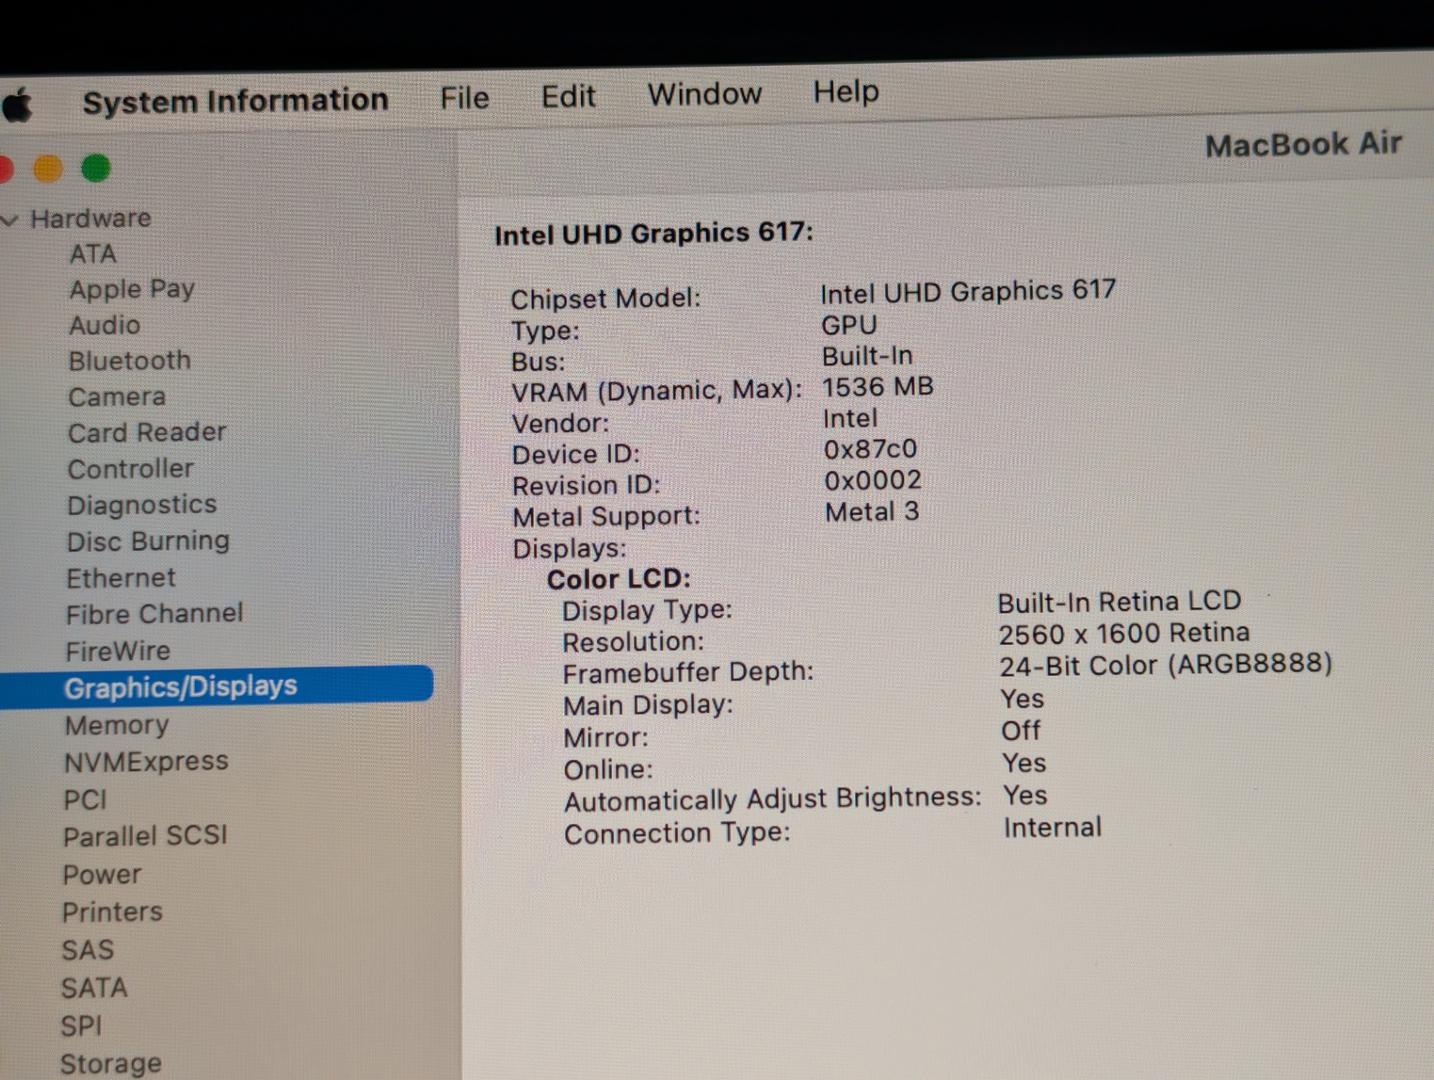Viewport: 1434px width, 1080px height.
Task: Select the Printers sidebar item
Action: [x=112, y=912]
